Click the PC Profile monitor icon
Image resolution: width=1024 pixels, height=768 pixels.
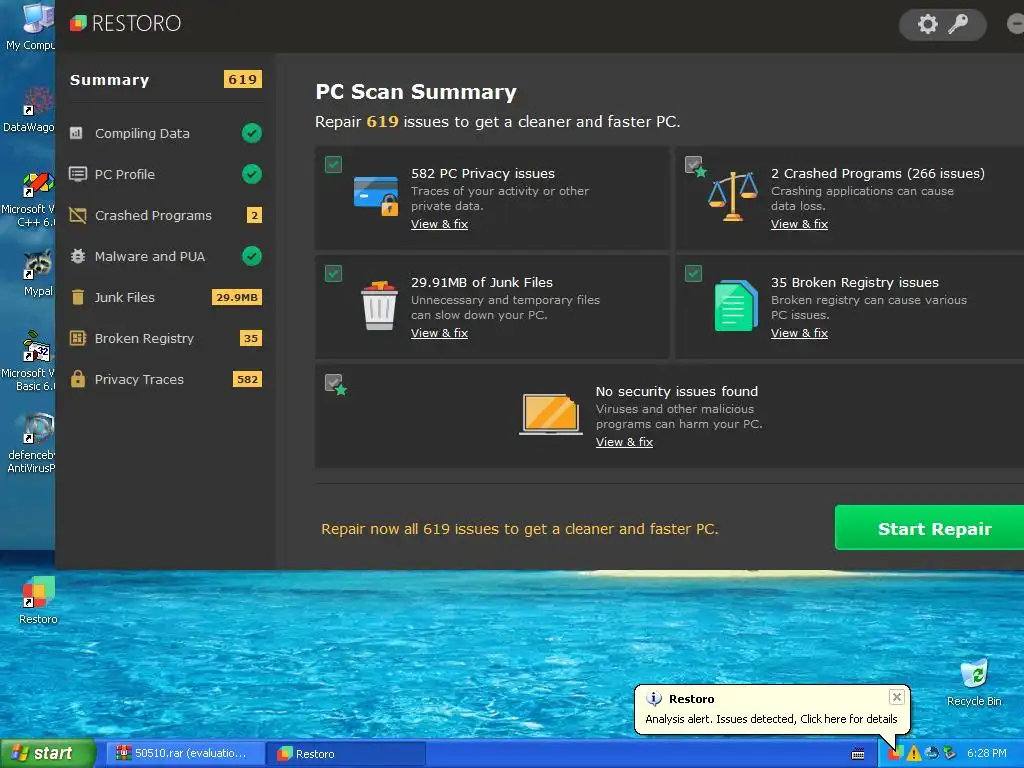[x=78, y=174]
